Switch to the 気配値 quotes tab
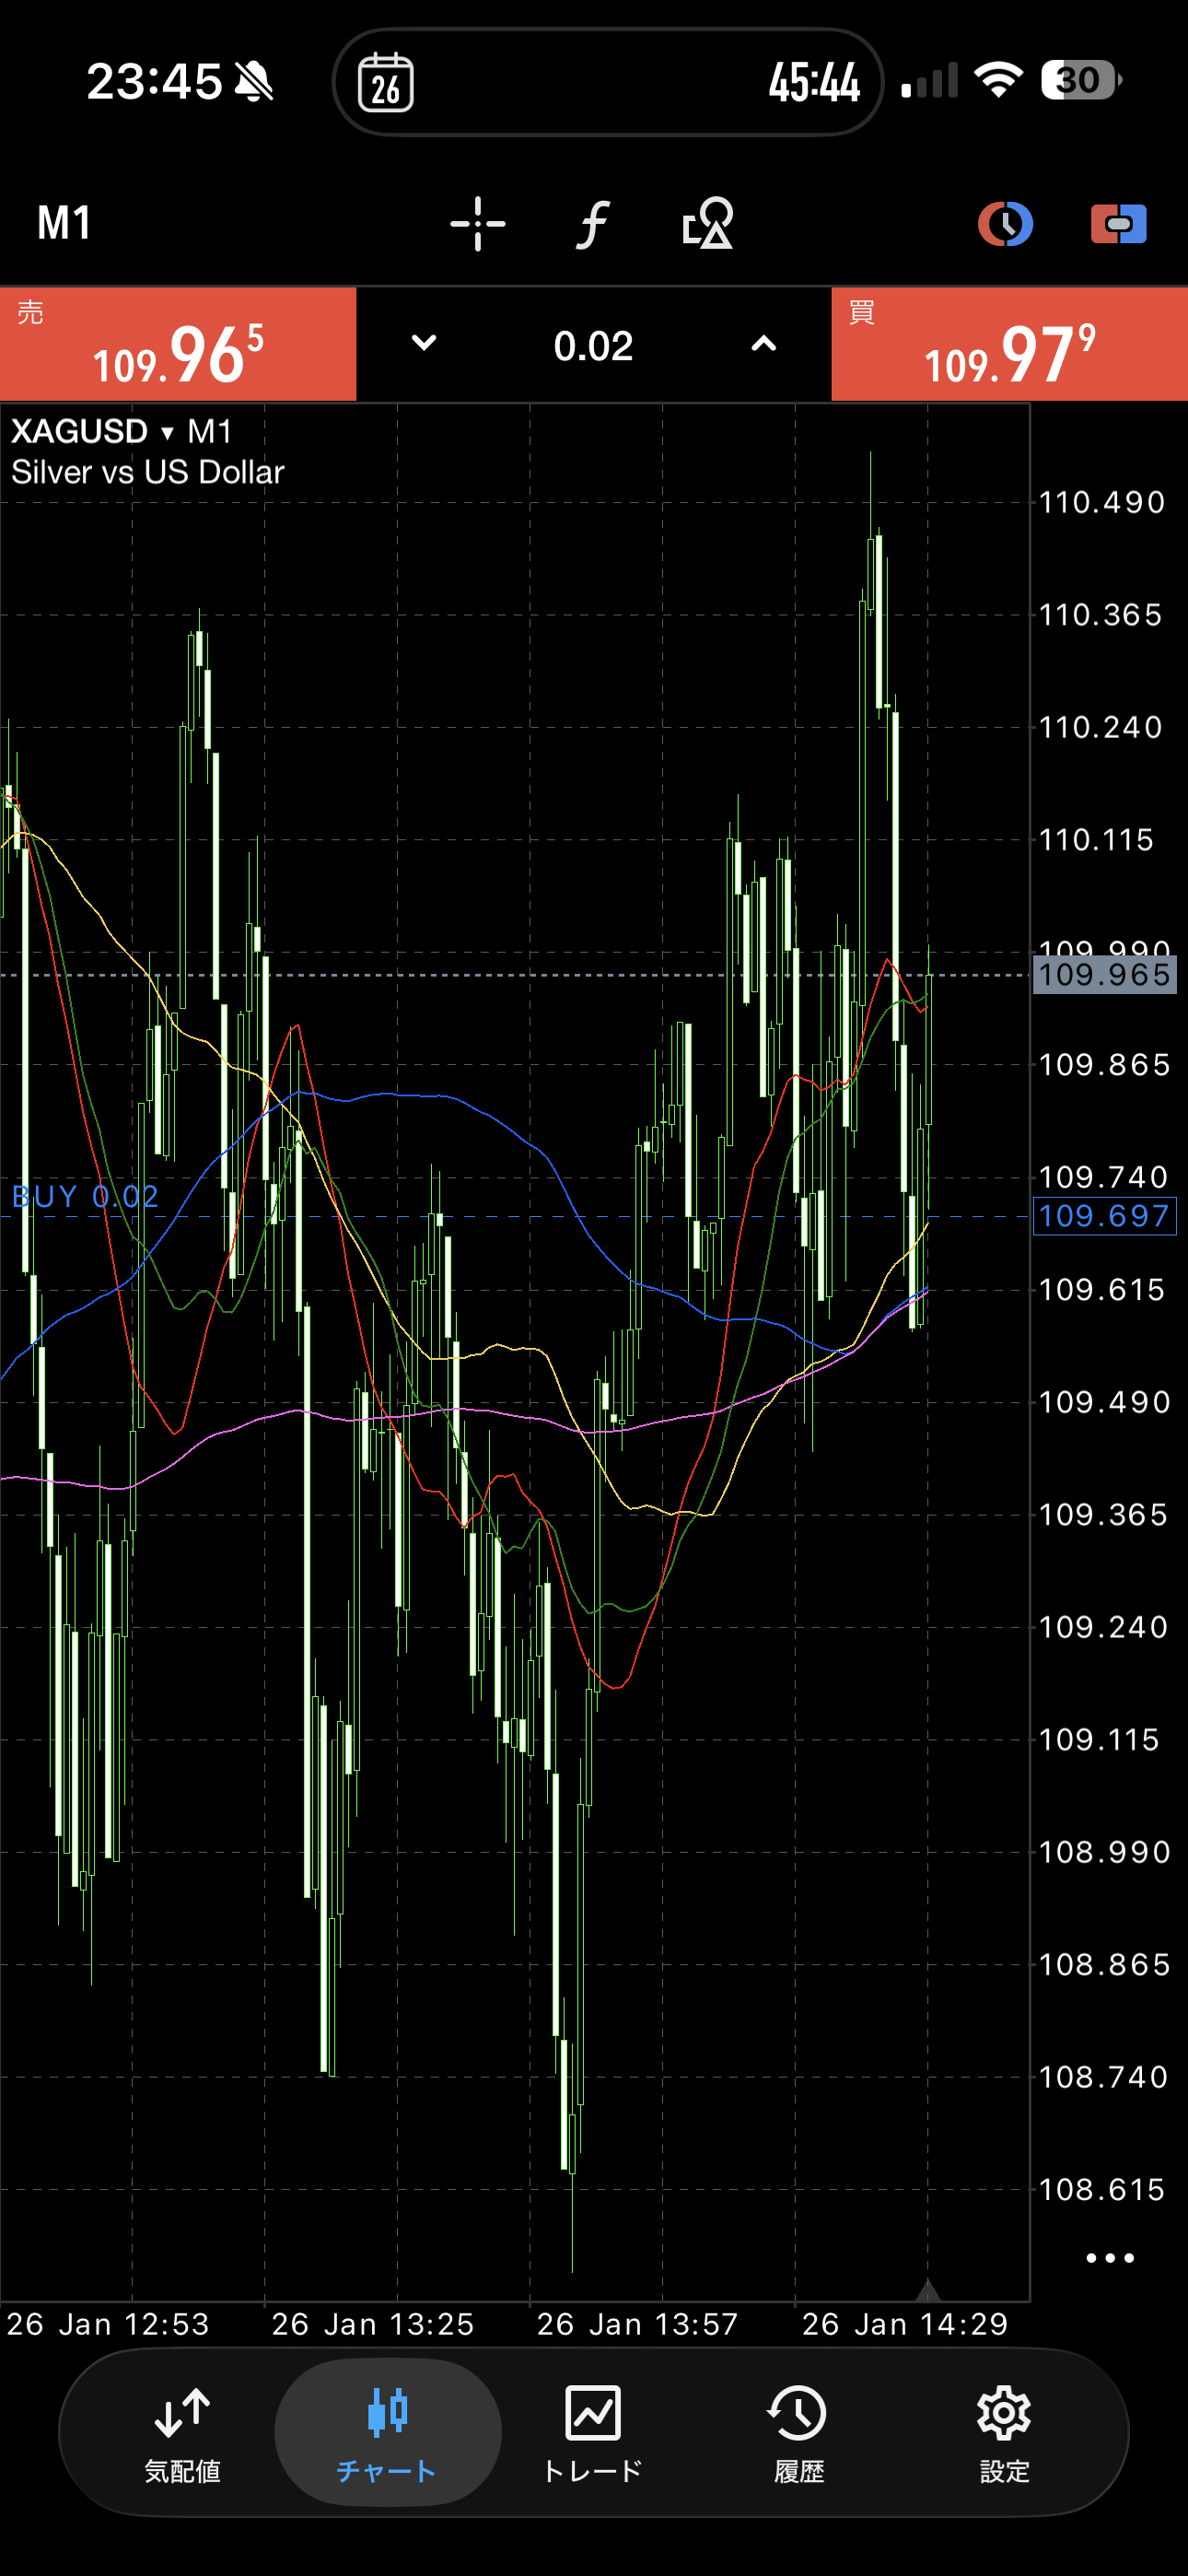 (182, 2434)
